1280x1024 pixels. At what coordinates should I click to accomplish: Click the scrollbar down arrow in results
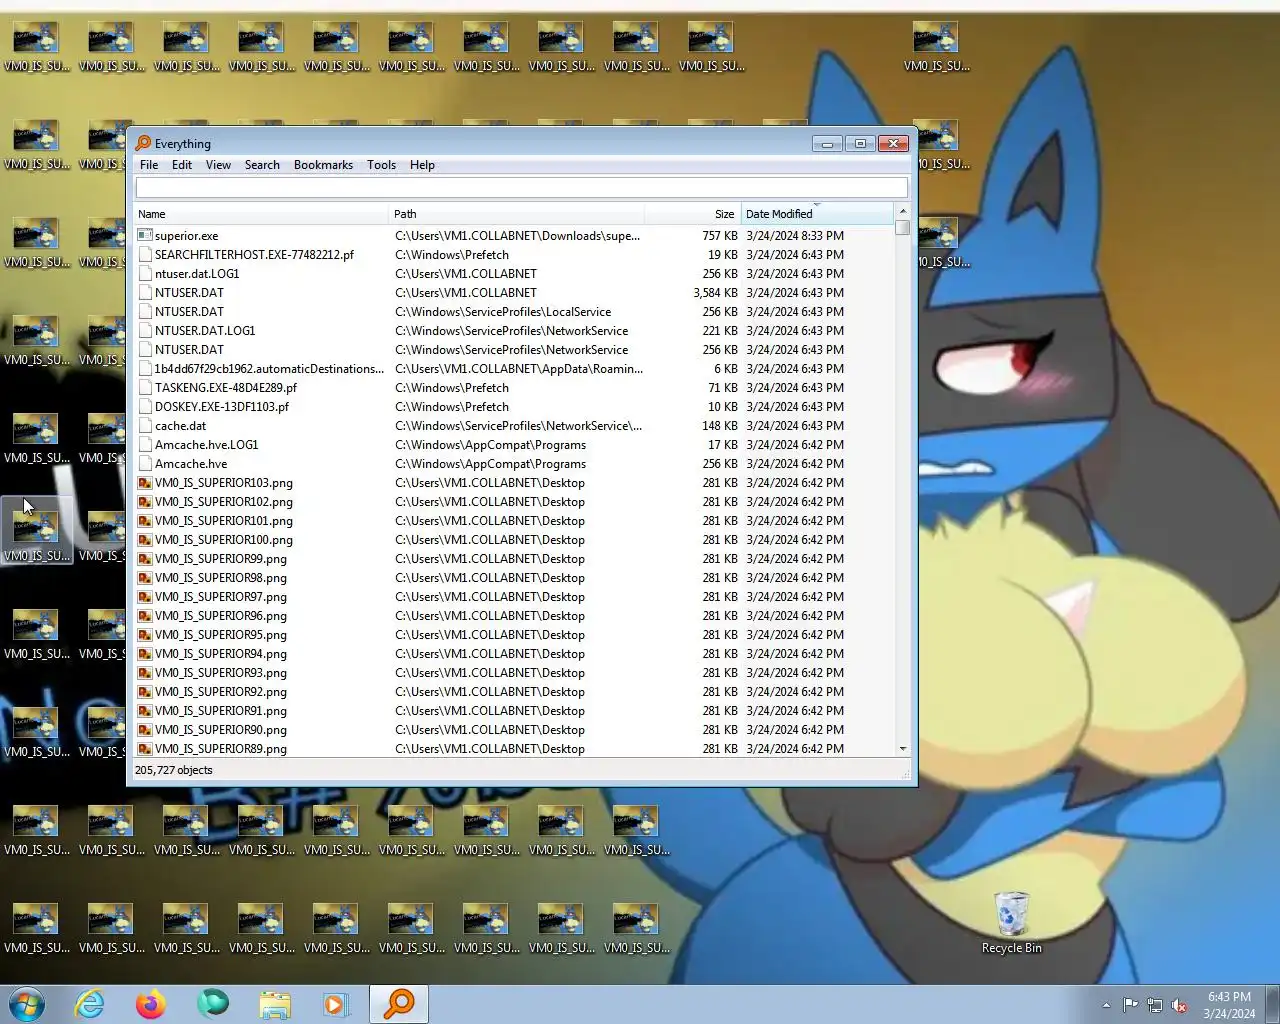click(x=903, y=748)
